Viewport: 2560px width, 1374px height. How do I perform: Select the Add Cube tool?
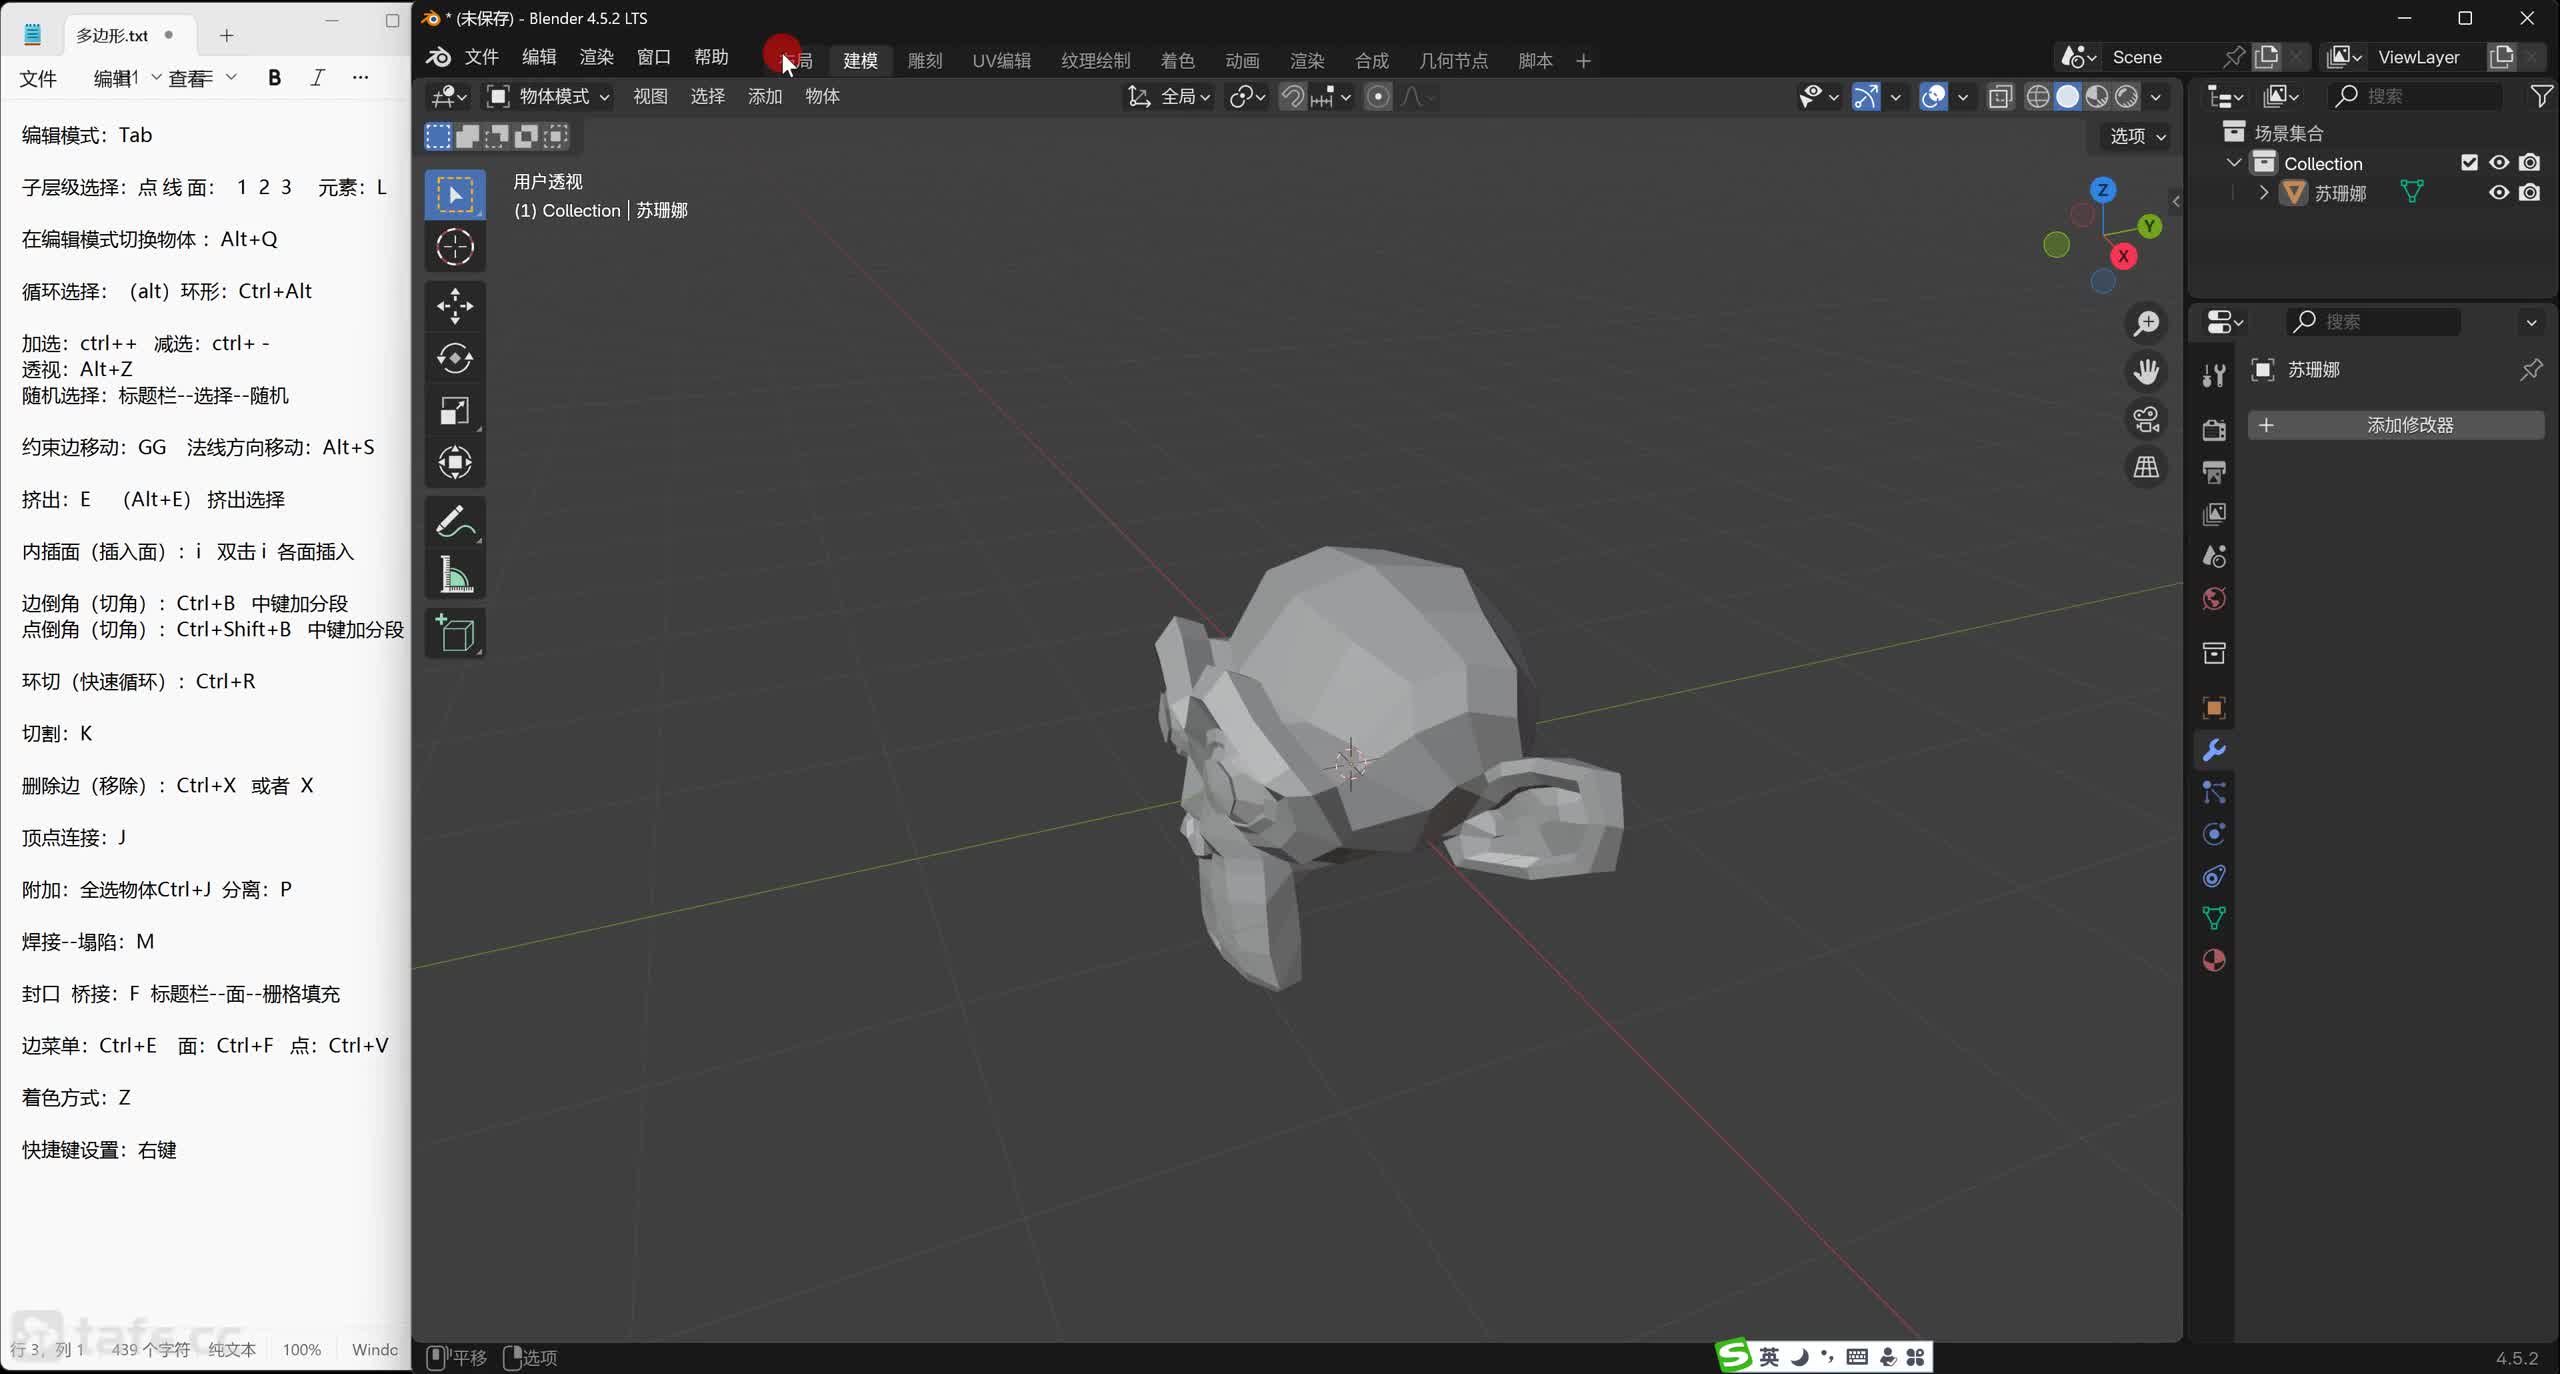[x=455, y=633]
